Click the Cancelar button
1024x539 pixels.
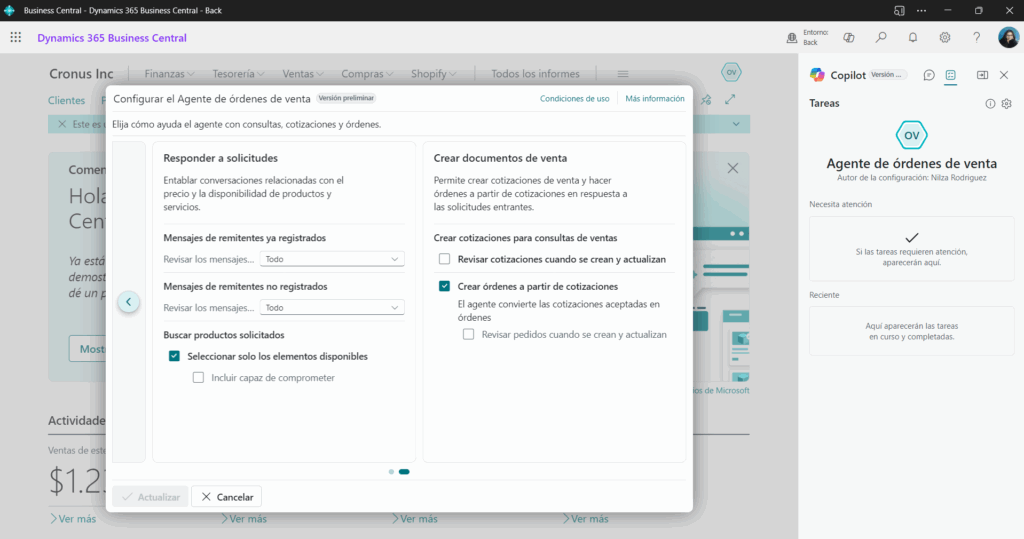point(227,497)
